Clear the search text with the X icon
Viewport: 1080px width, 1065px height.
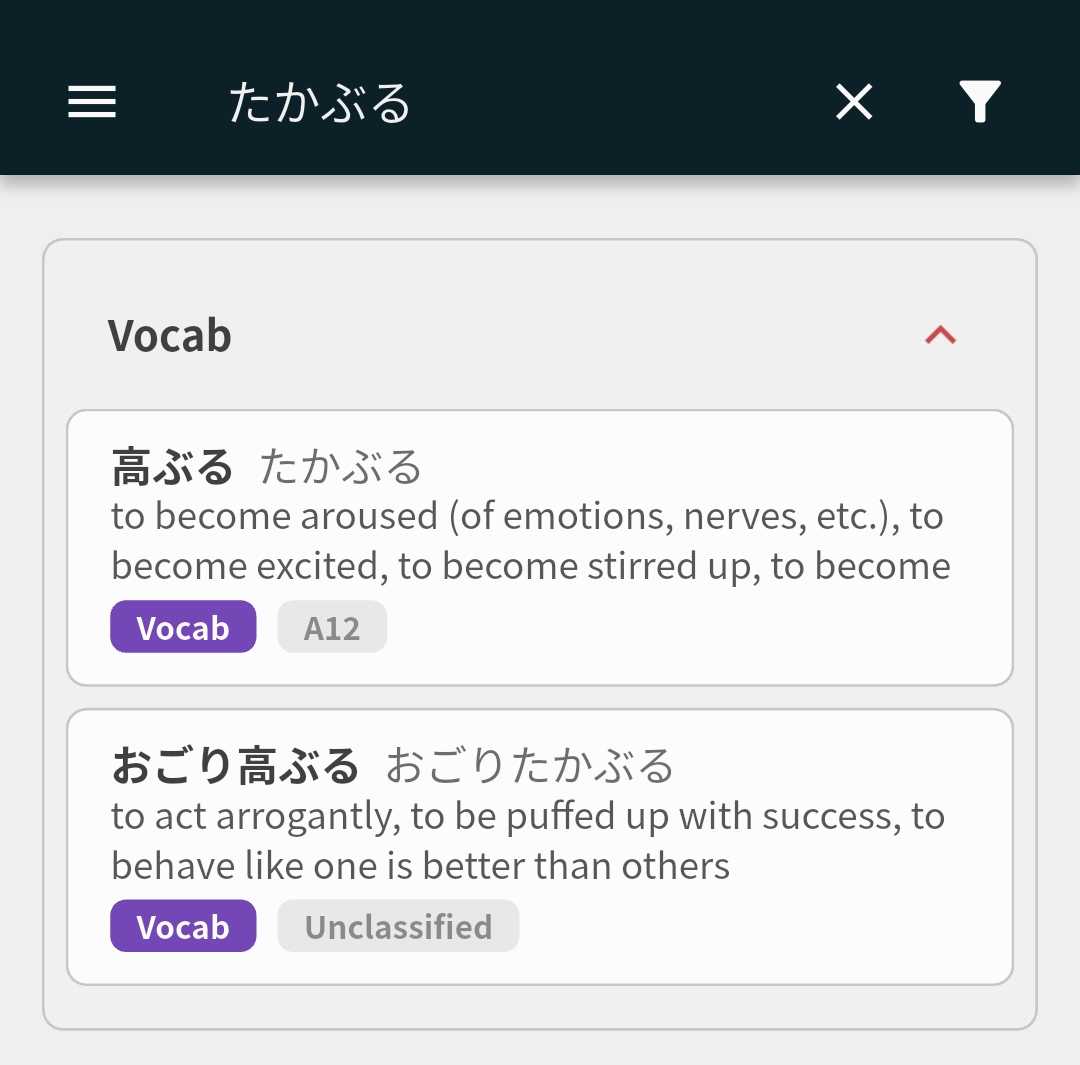[854, 102]
